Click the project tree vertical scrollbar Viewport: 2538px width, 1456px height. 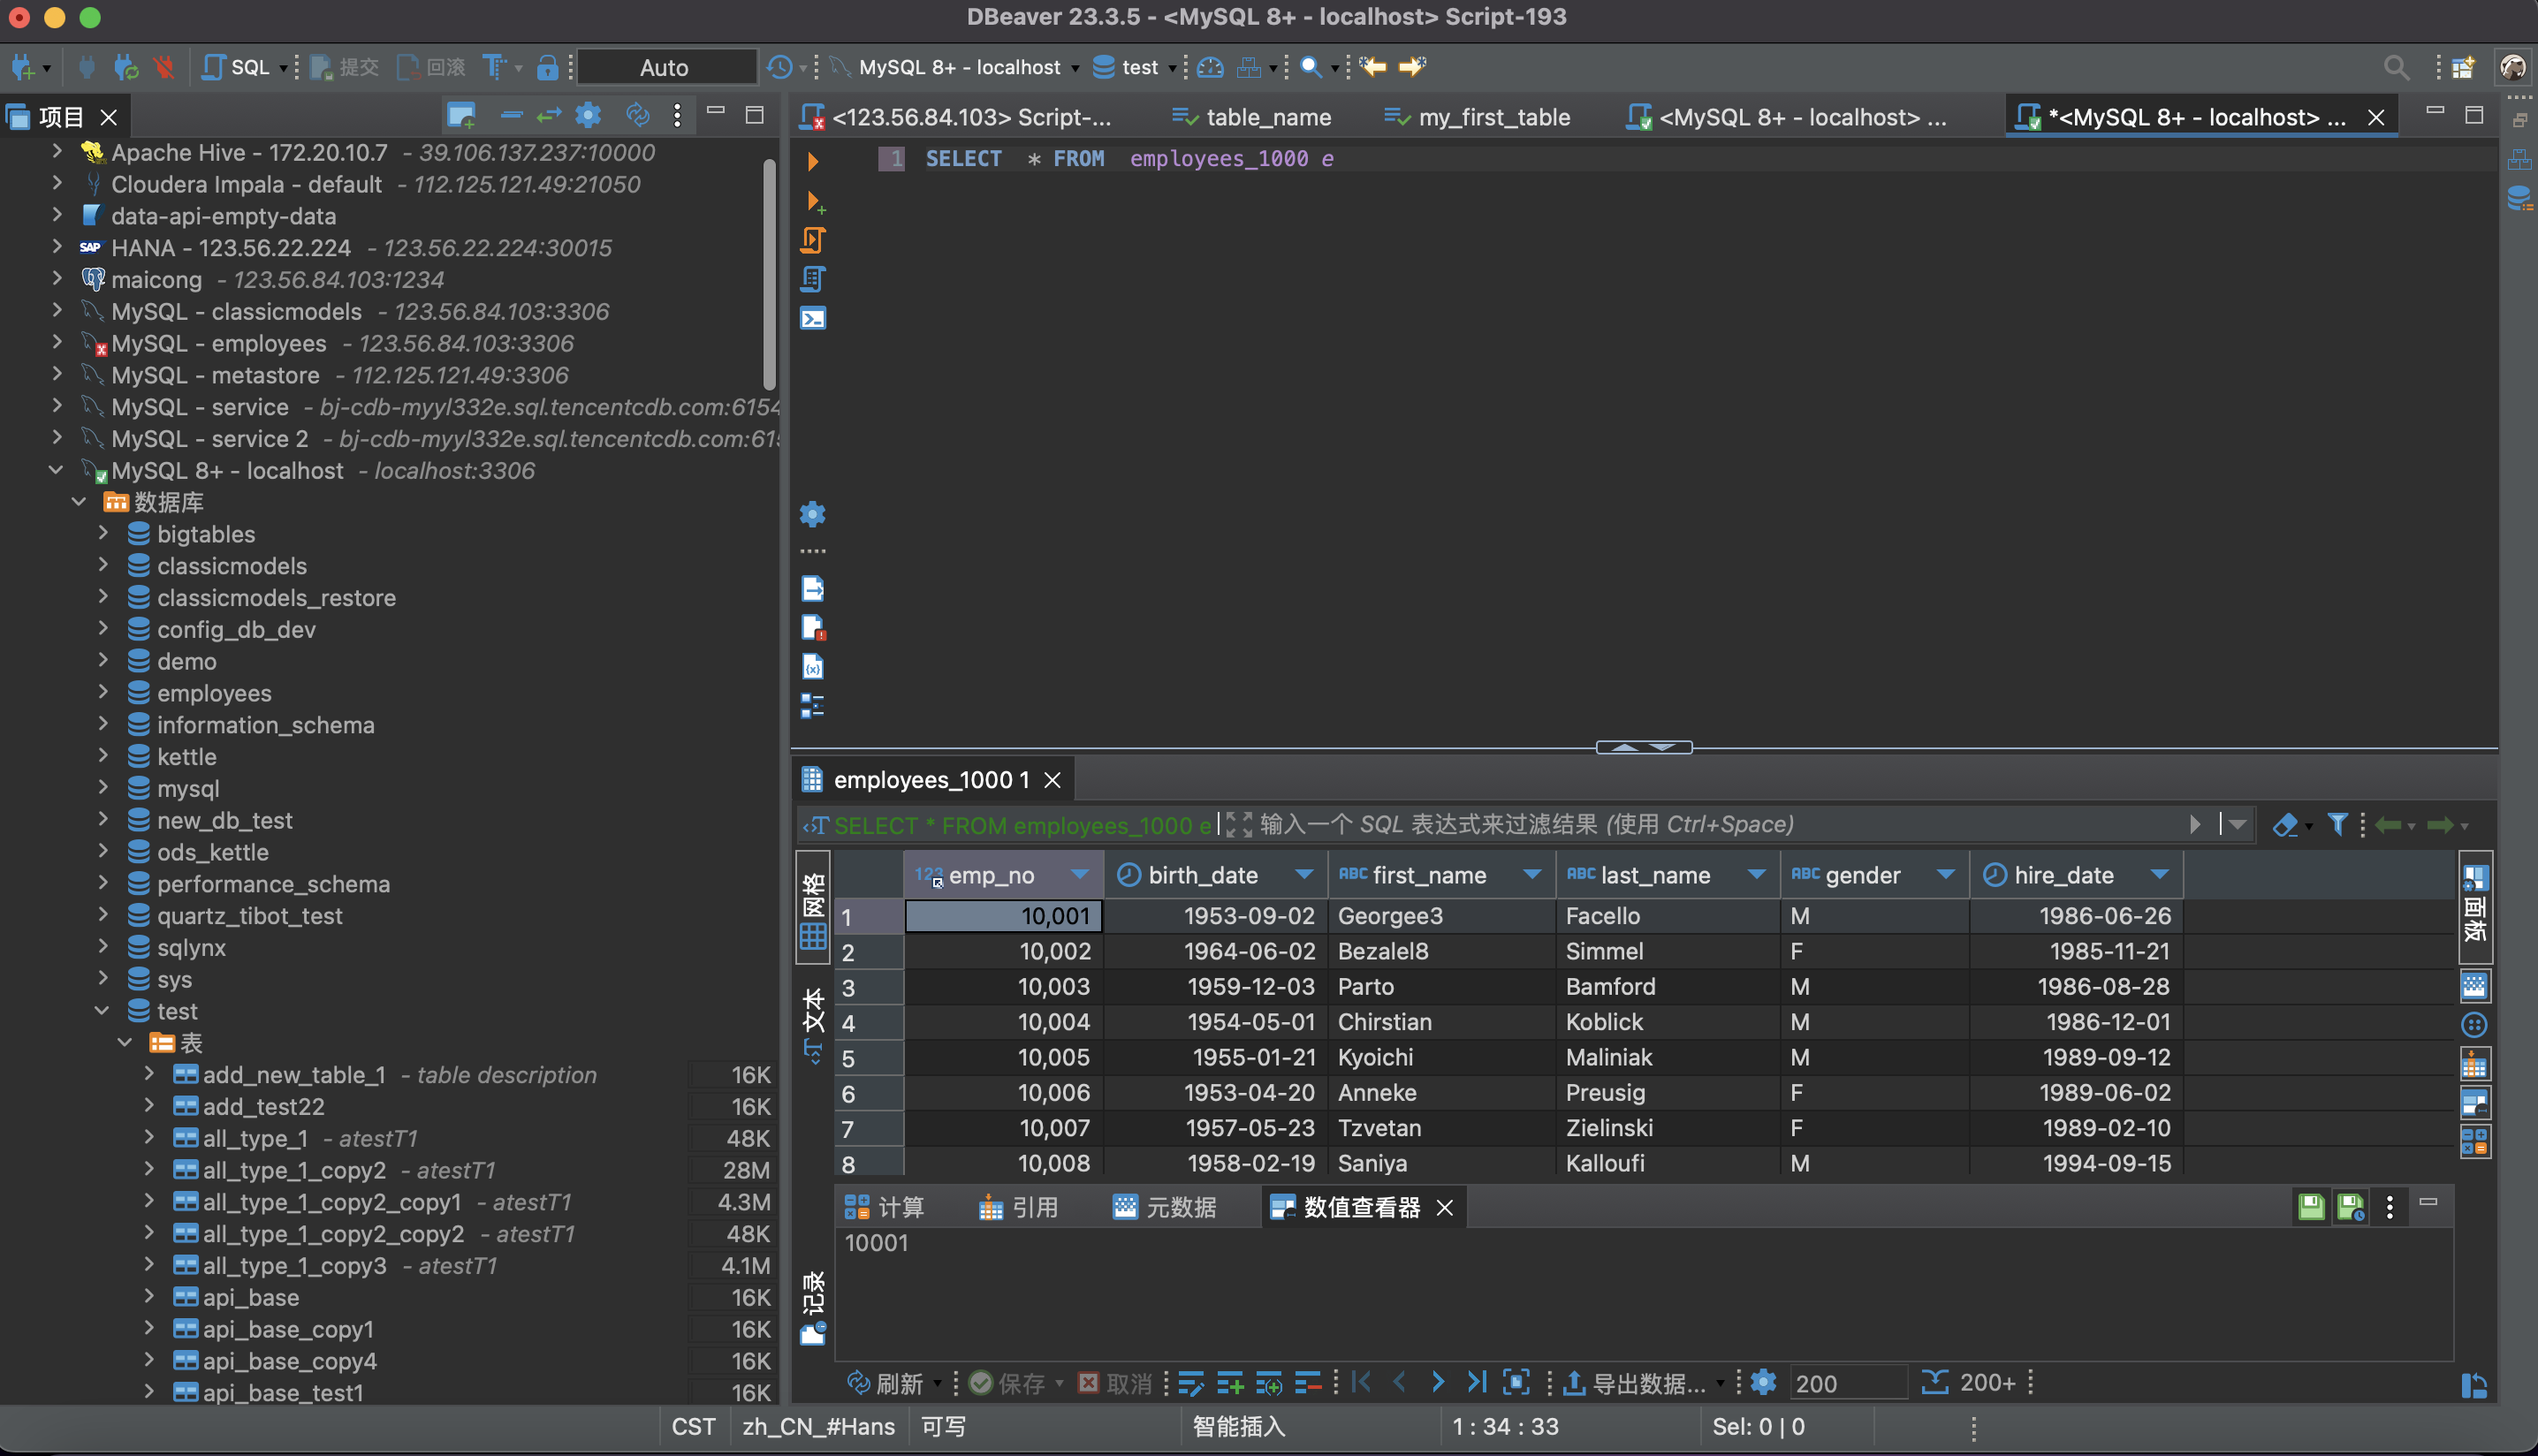tap(768, 274)
